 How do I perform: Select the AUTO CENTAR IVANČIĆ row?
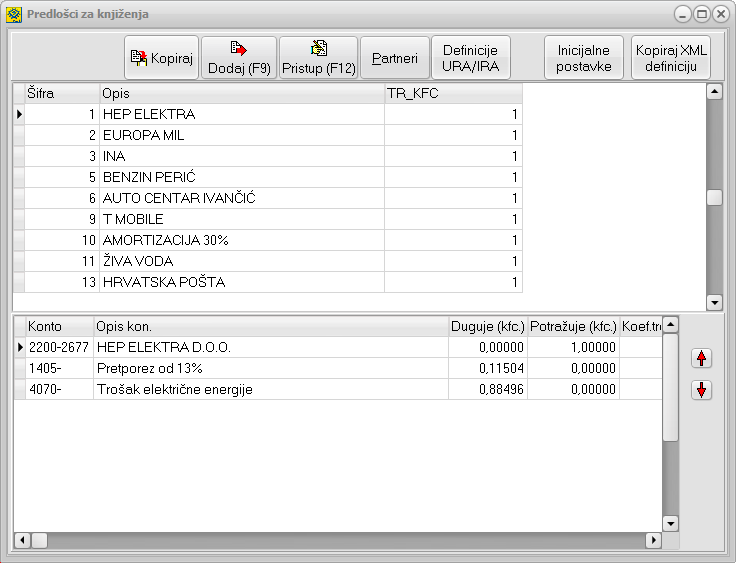[268, 198]
